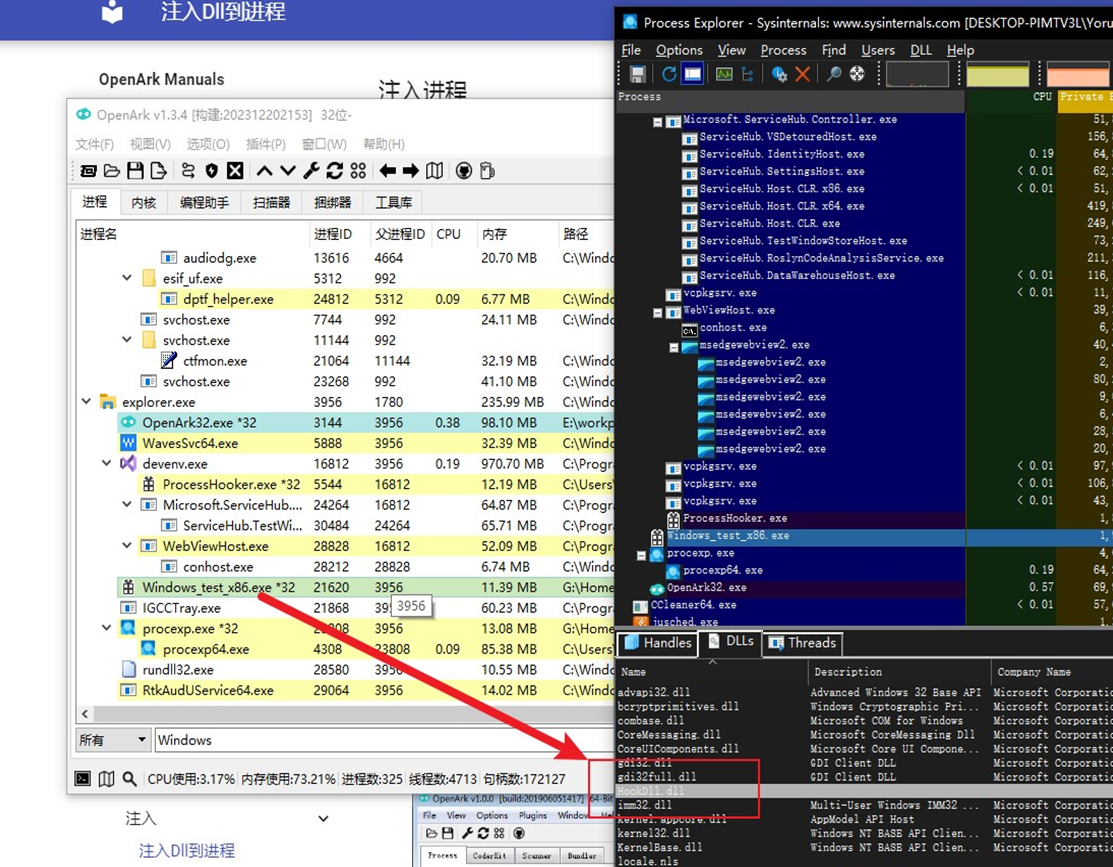Click the Find magnifier icon in Process Explorer
The width and height of the screenshot is (1113, 867).
(834, 74)
